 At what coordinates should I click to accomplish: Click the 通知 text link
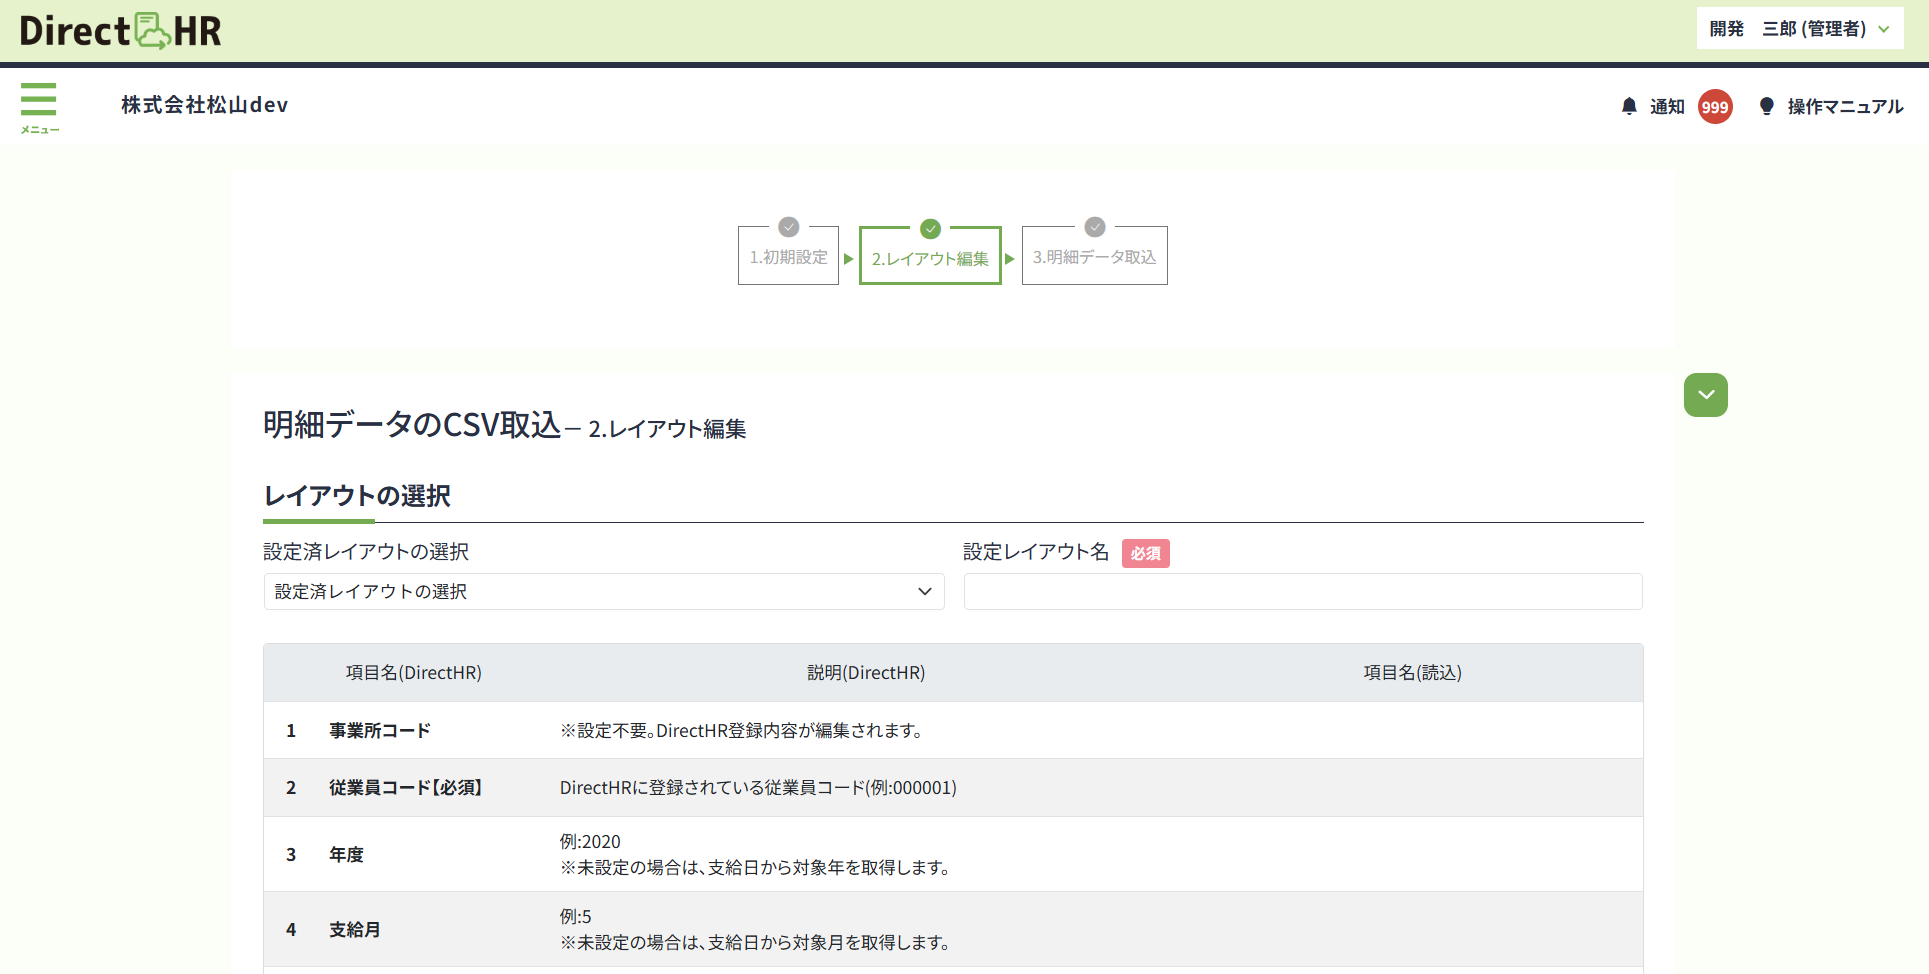[1667, 107]
